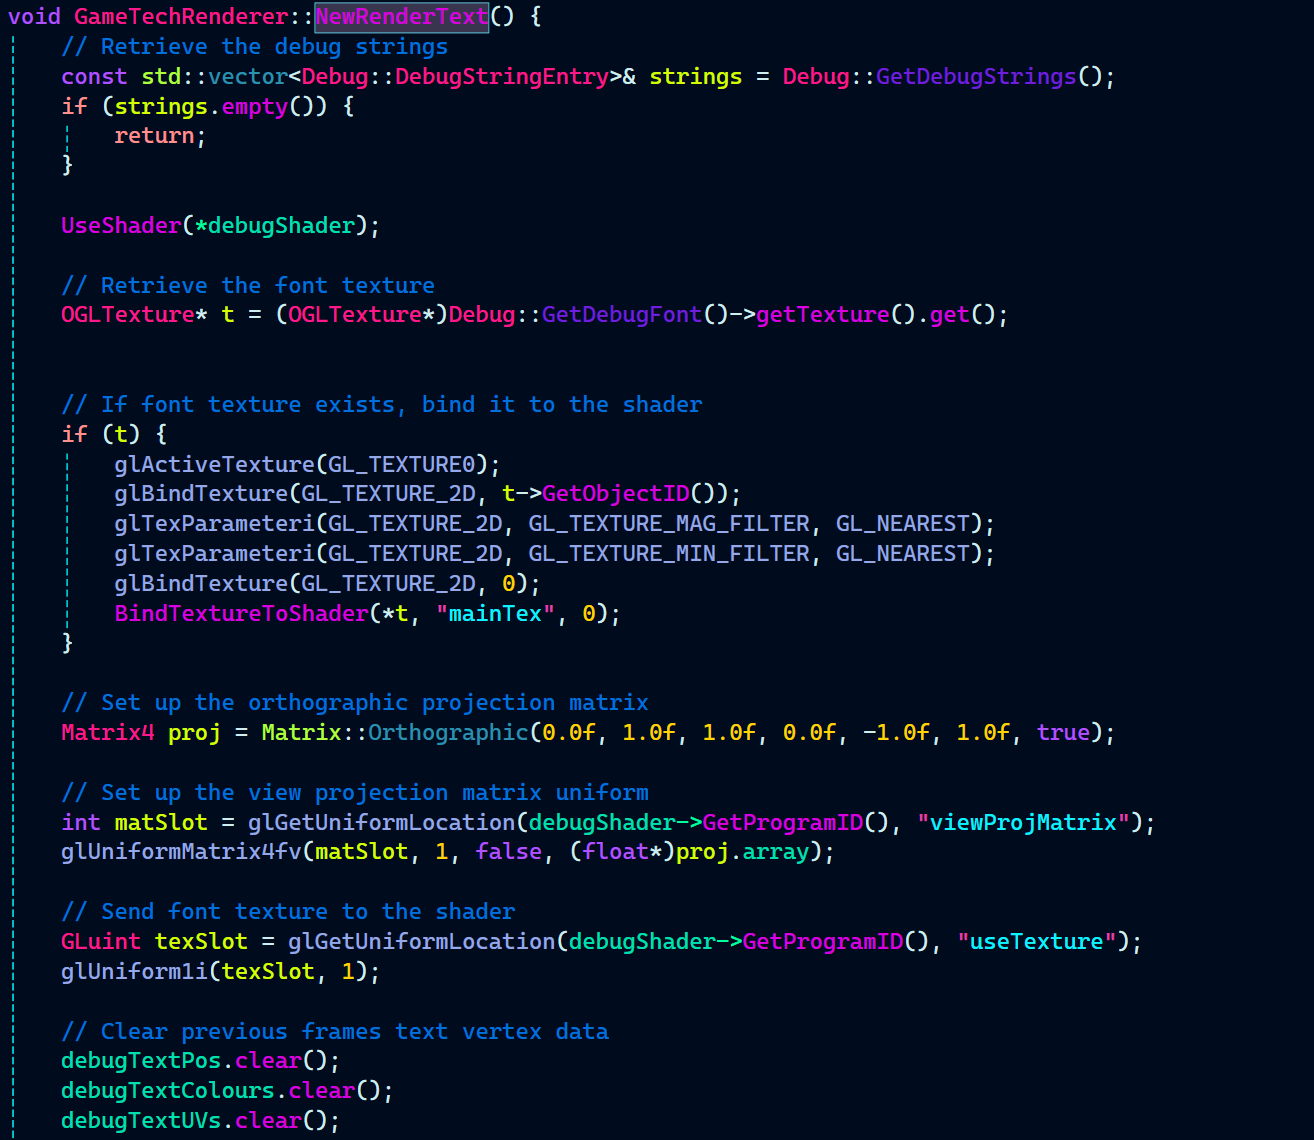
Task: Click the debugTextPos variable
Action: tap(141, 1061)
